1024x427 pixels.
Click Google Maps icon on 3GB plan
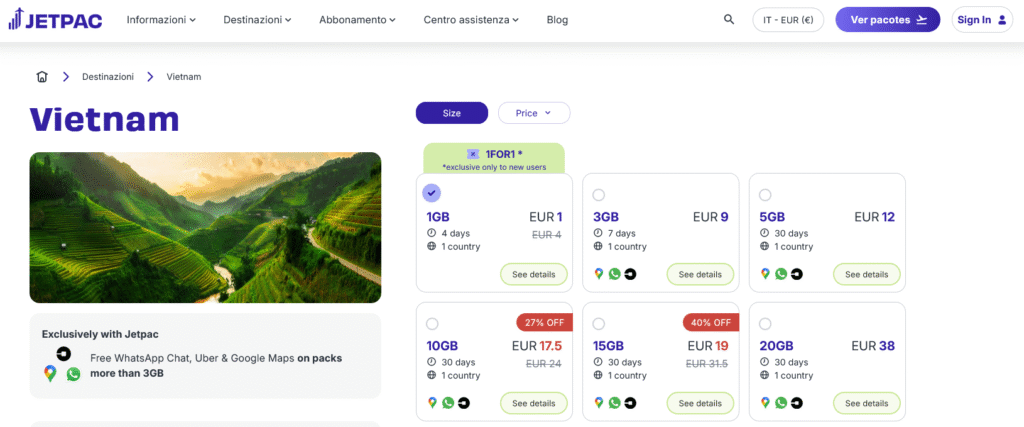tap(598, 274)
